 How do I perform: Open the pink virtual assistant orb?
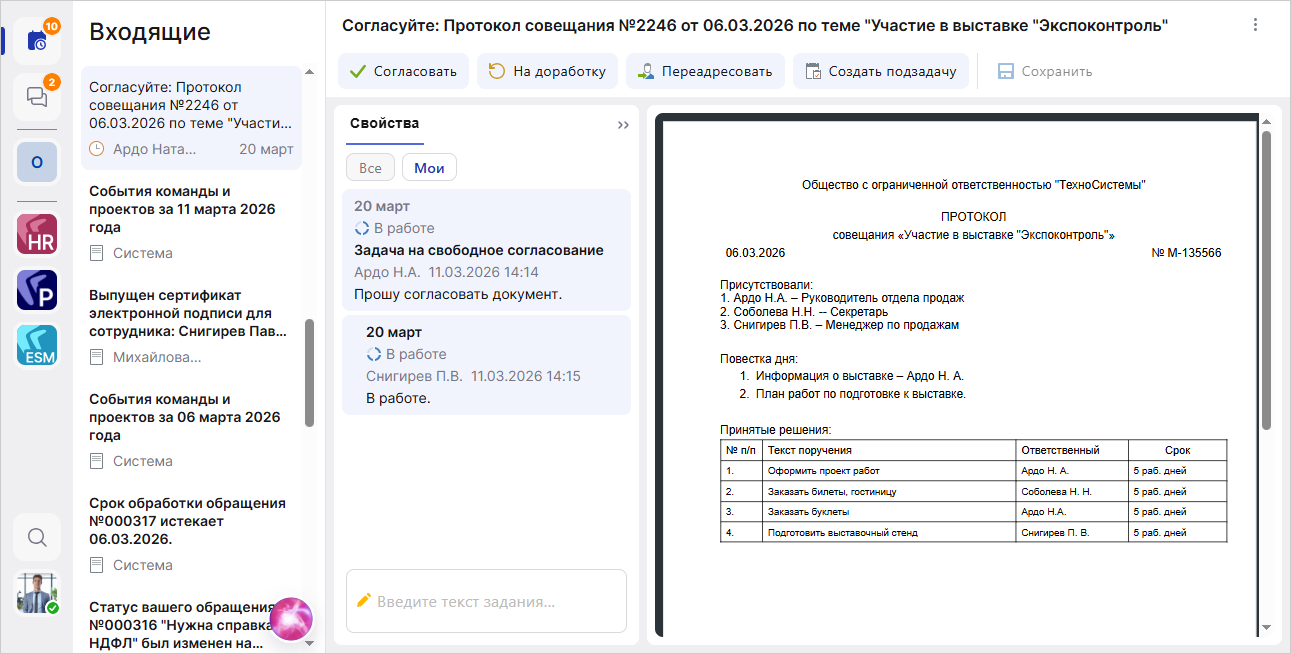click(x=291, y=619)
